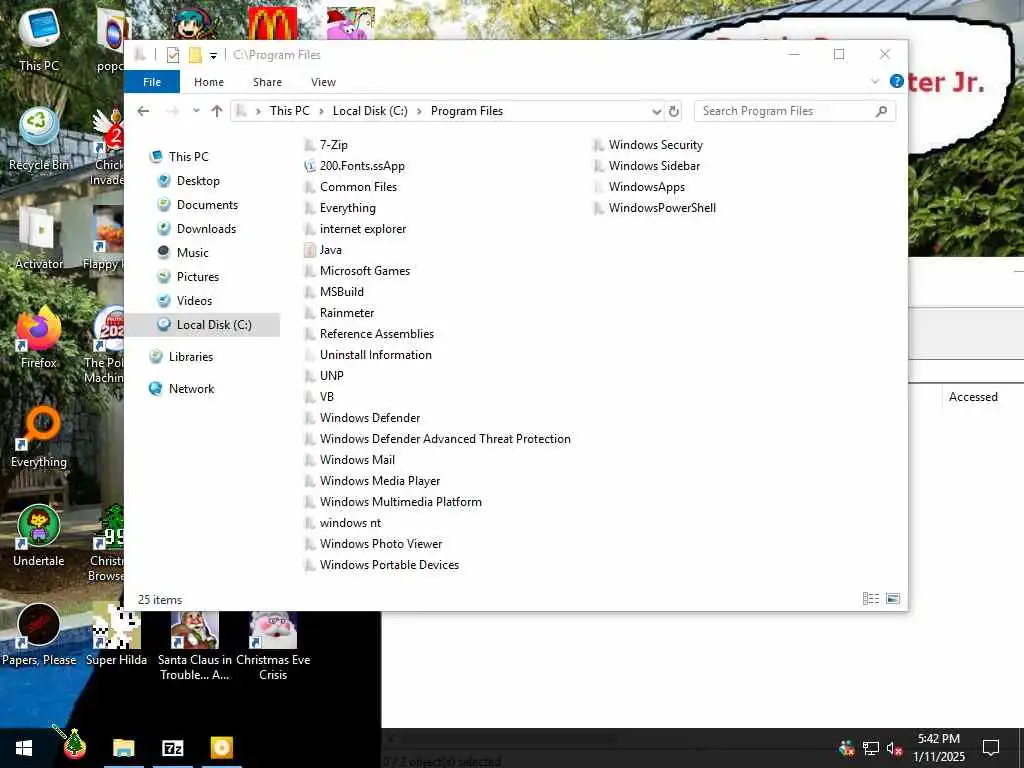Screen dimensions: 1024x768
Task: Open Desktop in navigation pane
Action: point(198,181)
